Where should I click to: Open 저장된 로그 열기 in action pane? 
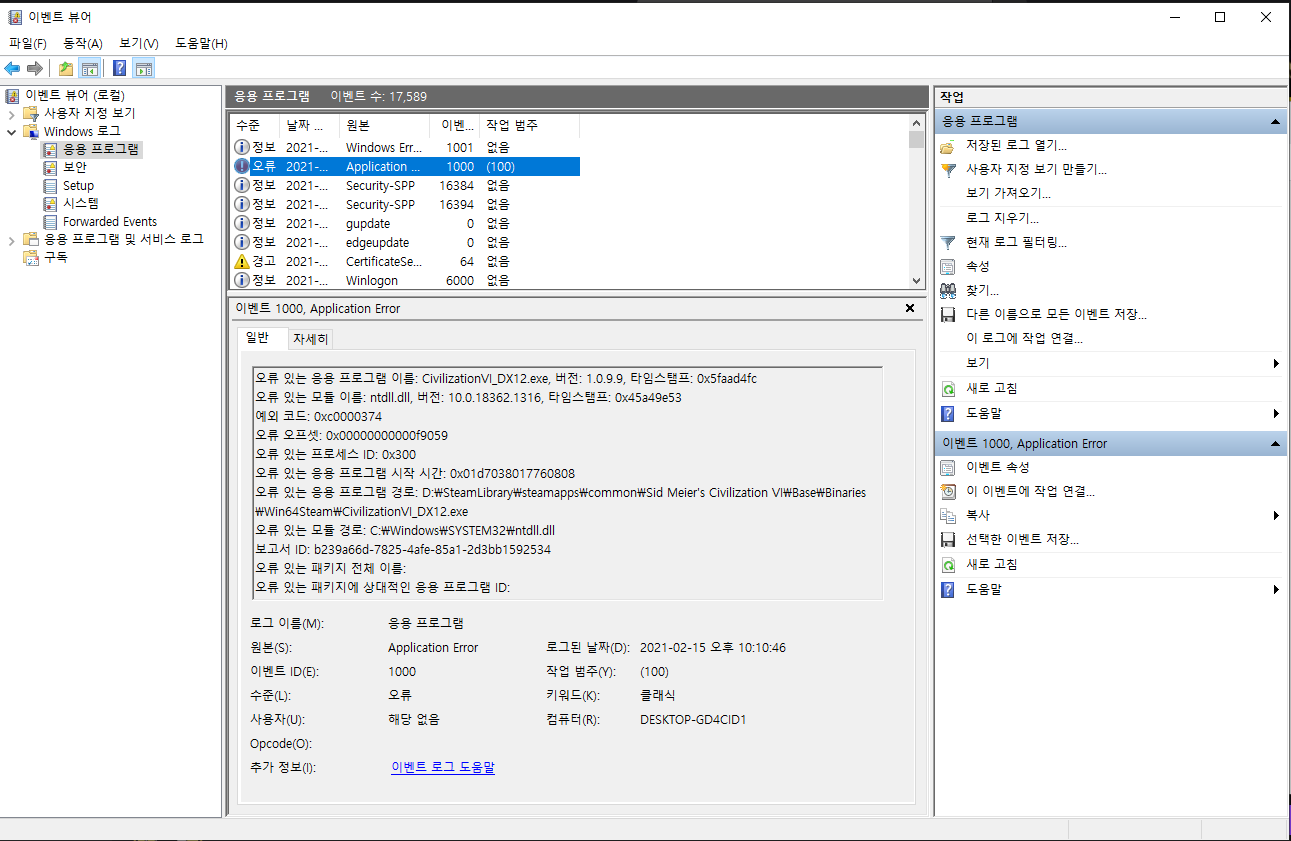pos(1016,146)
